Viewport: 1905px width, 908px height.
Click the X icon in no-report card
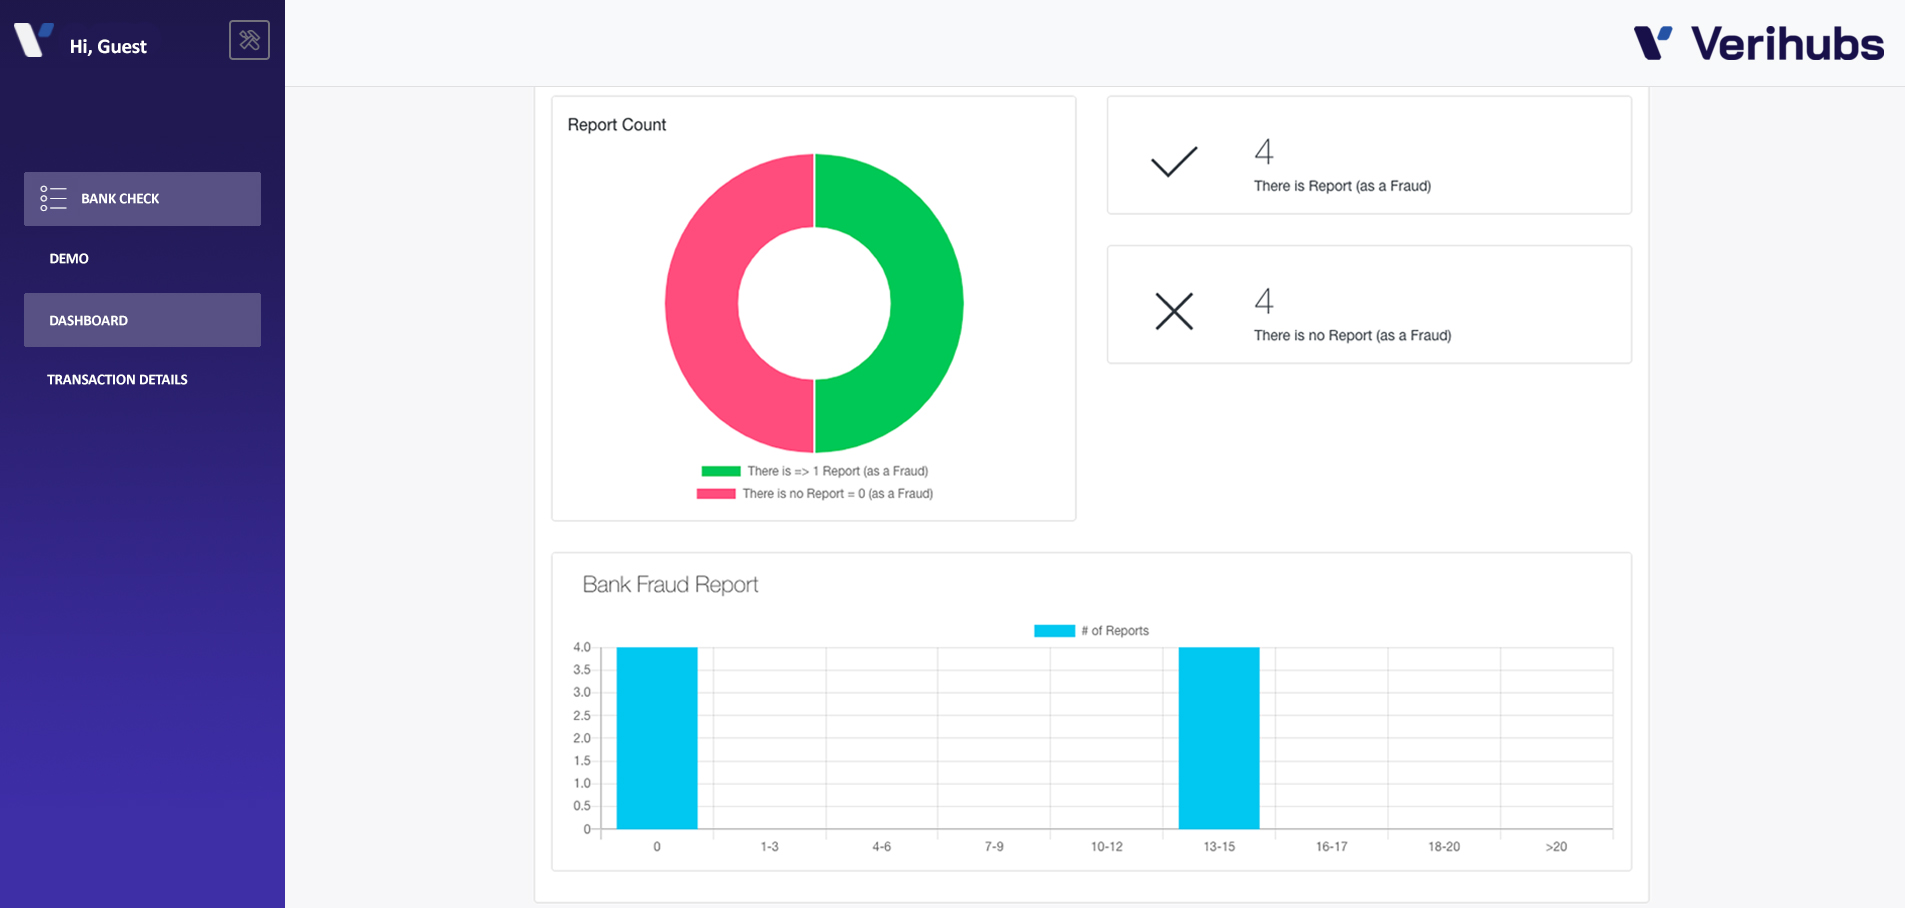[x=1174, y=311]
